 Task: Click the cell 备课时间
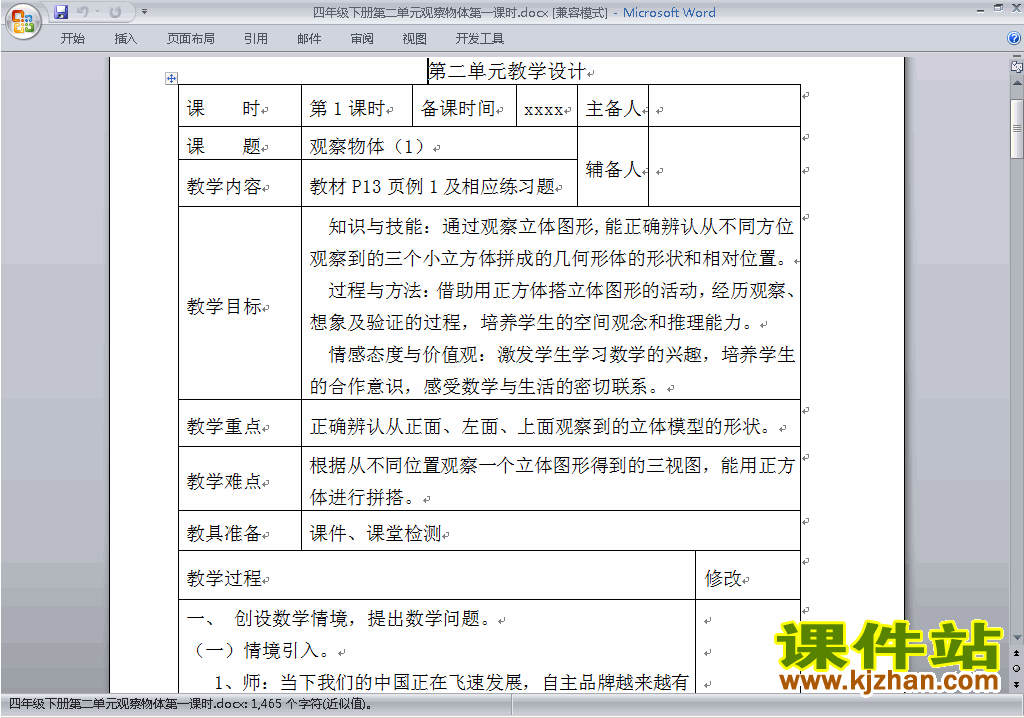click(464, 106)
